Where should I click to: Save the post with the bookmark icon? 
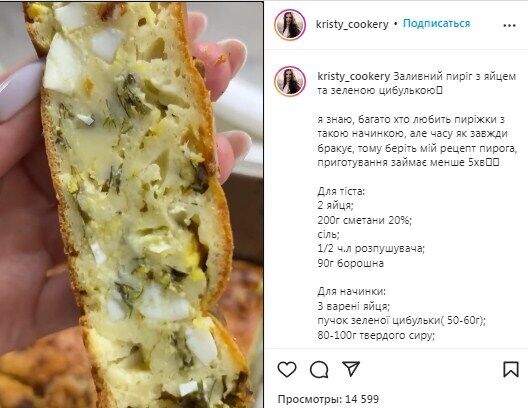(x=510, y=369)
